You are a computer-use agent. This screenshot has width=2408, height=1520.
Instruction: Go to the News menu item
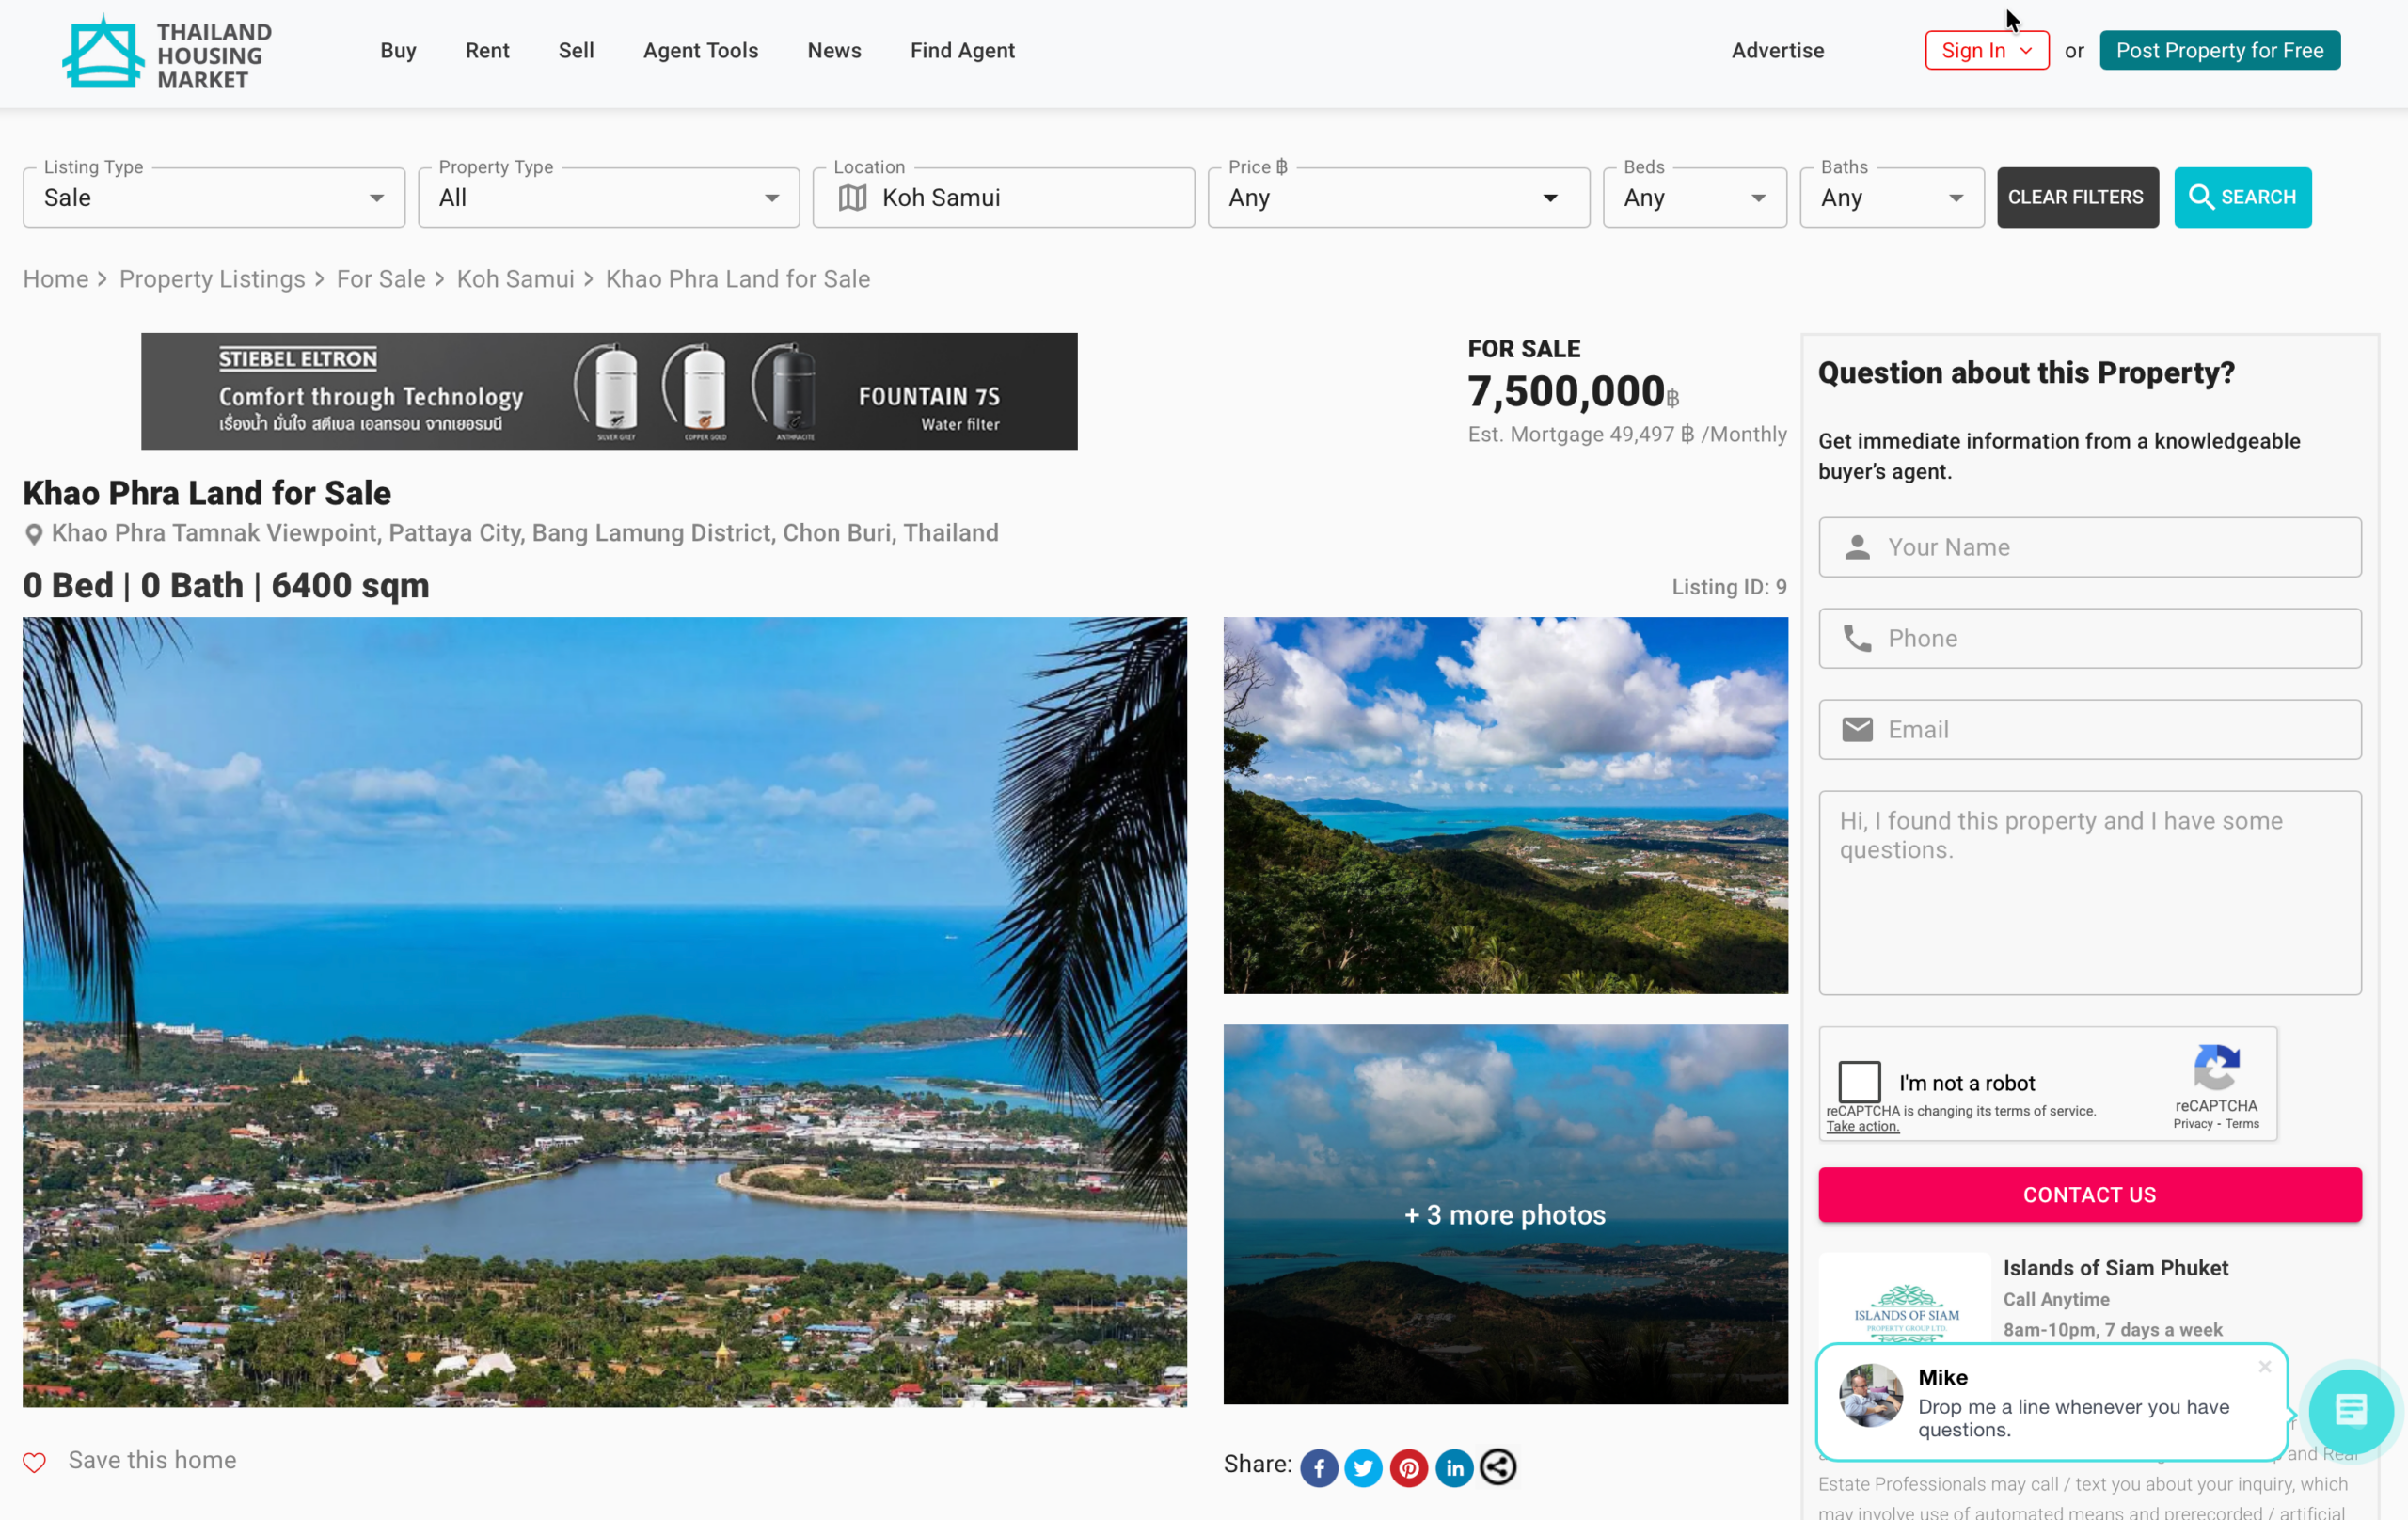pyautogui.click(x=833, y=51)
